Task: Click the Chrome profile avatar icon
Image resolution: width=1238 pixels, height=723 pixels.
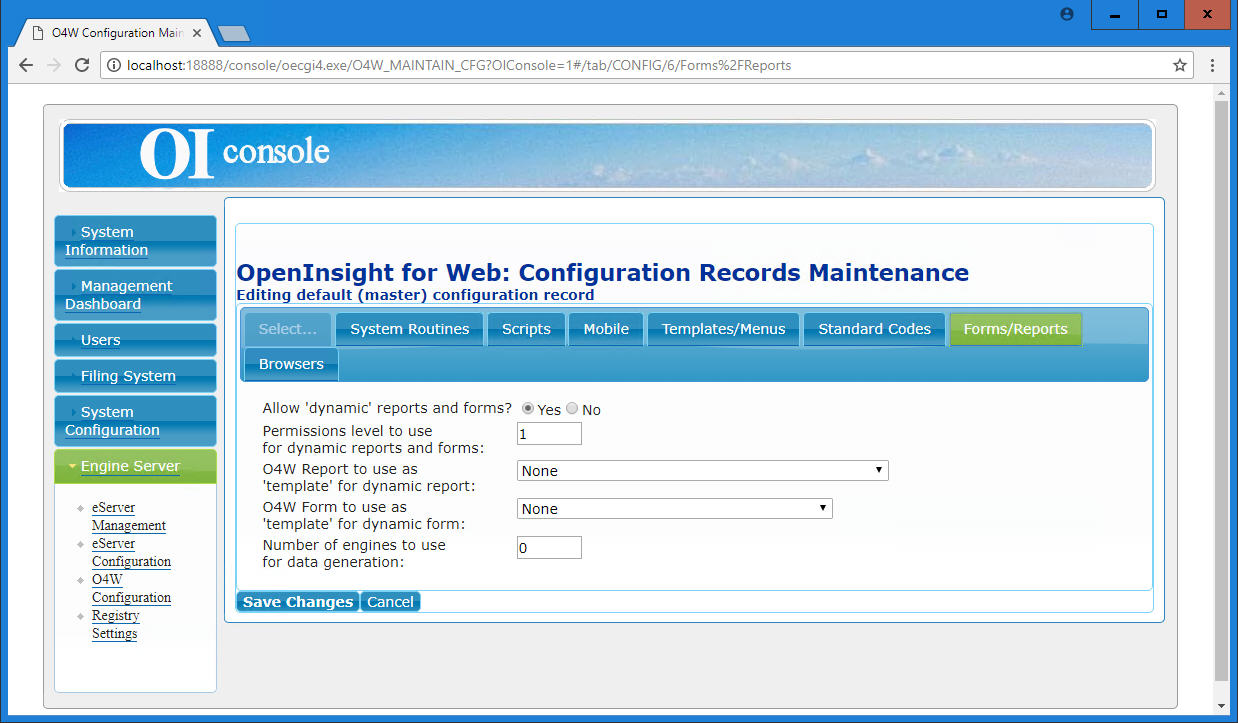Action: click(x=1067, y=15)
